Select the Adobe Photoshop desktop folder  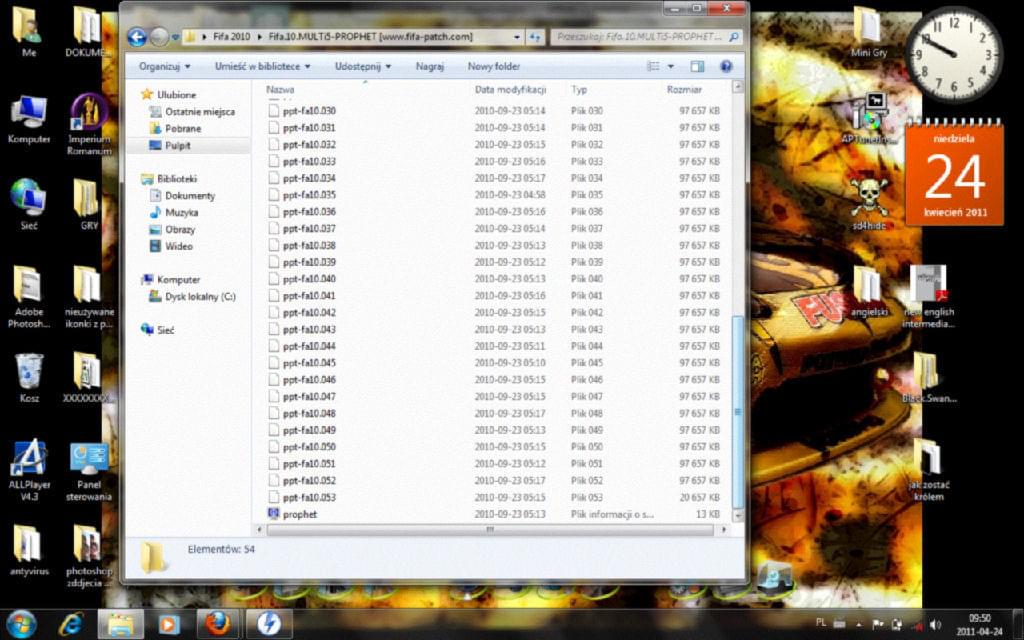pos(29,297)
